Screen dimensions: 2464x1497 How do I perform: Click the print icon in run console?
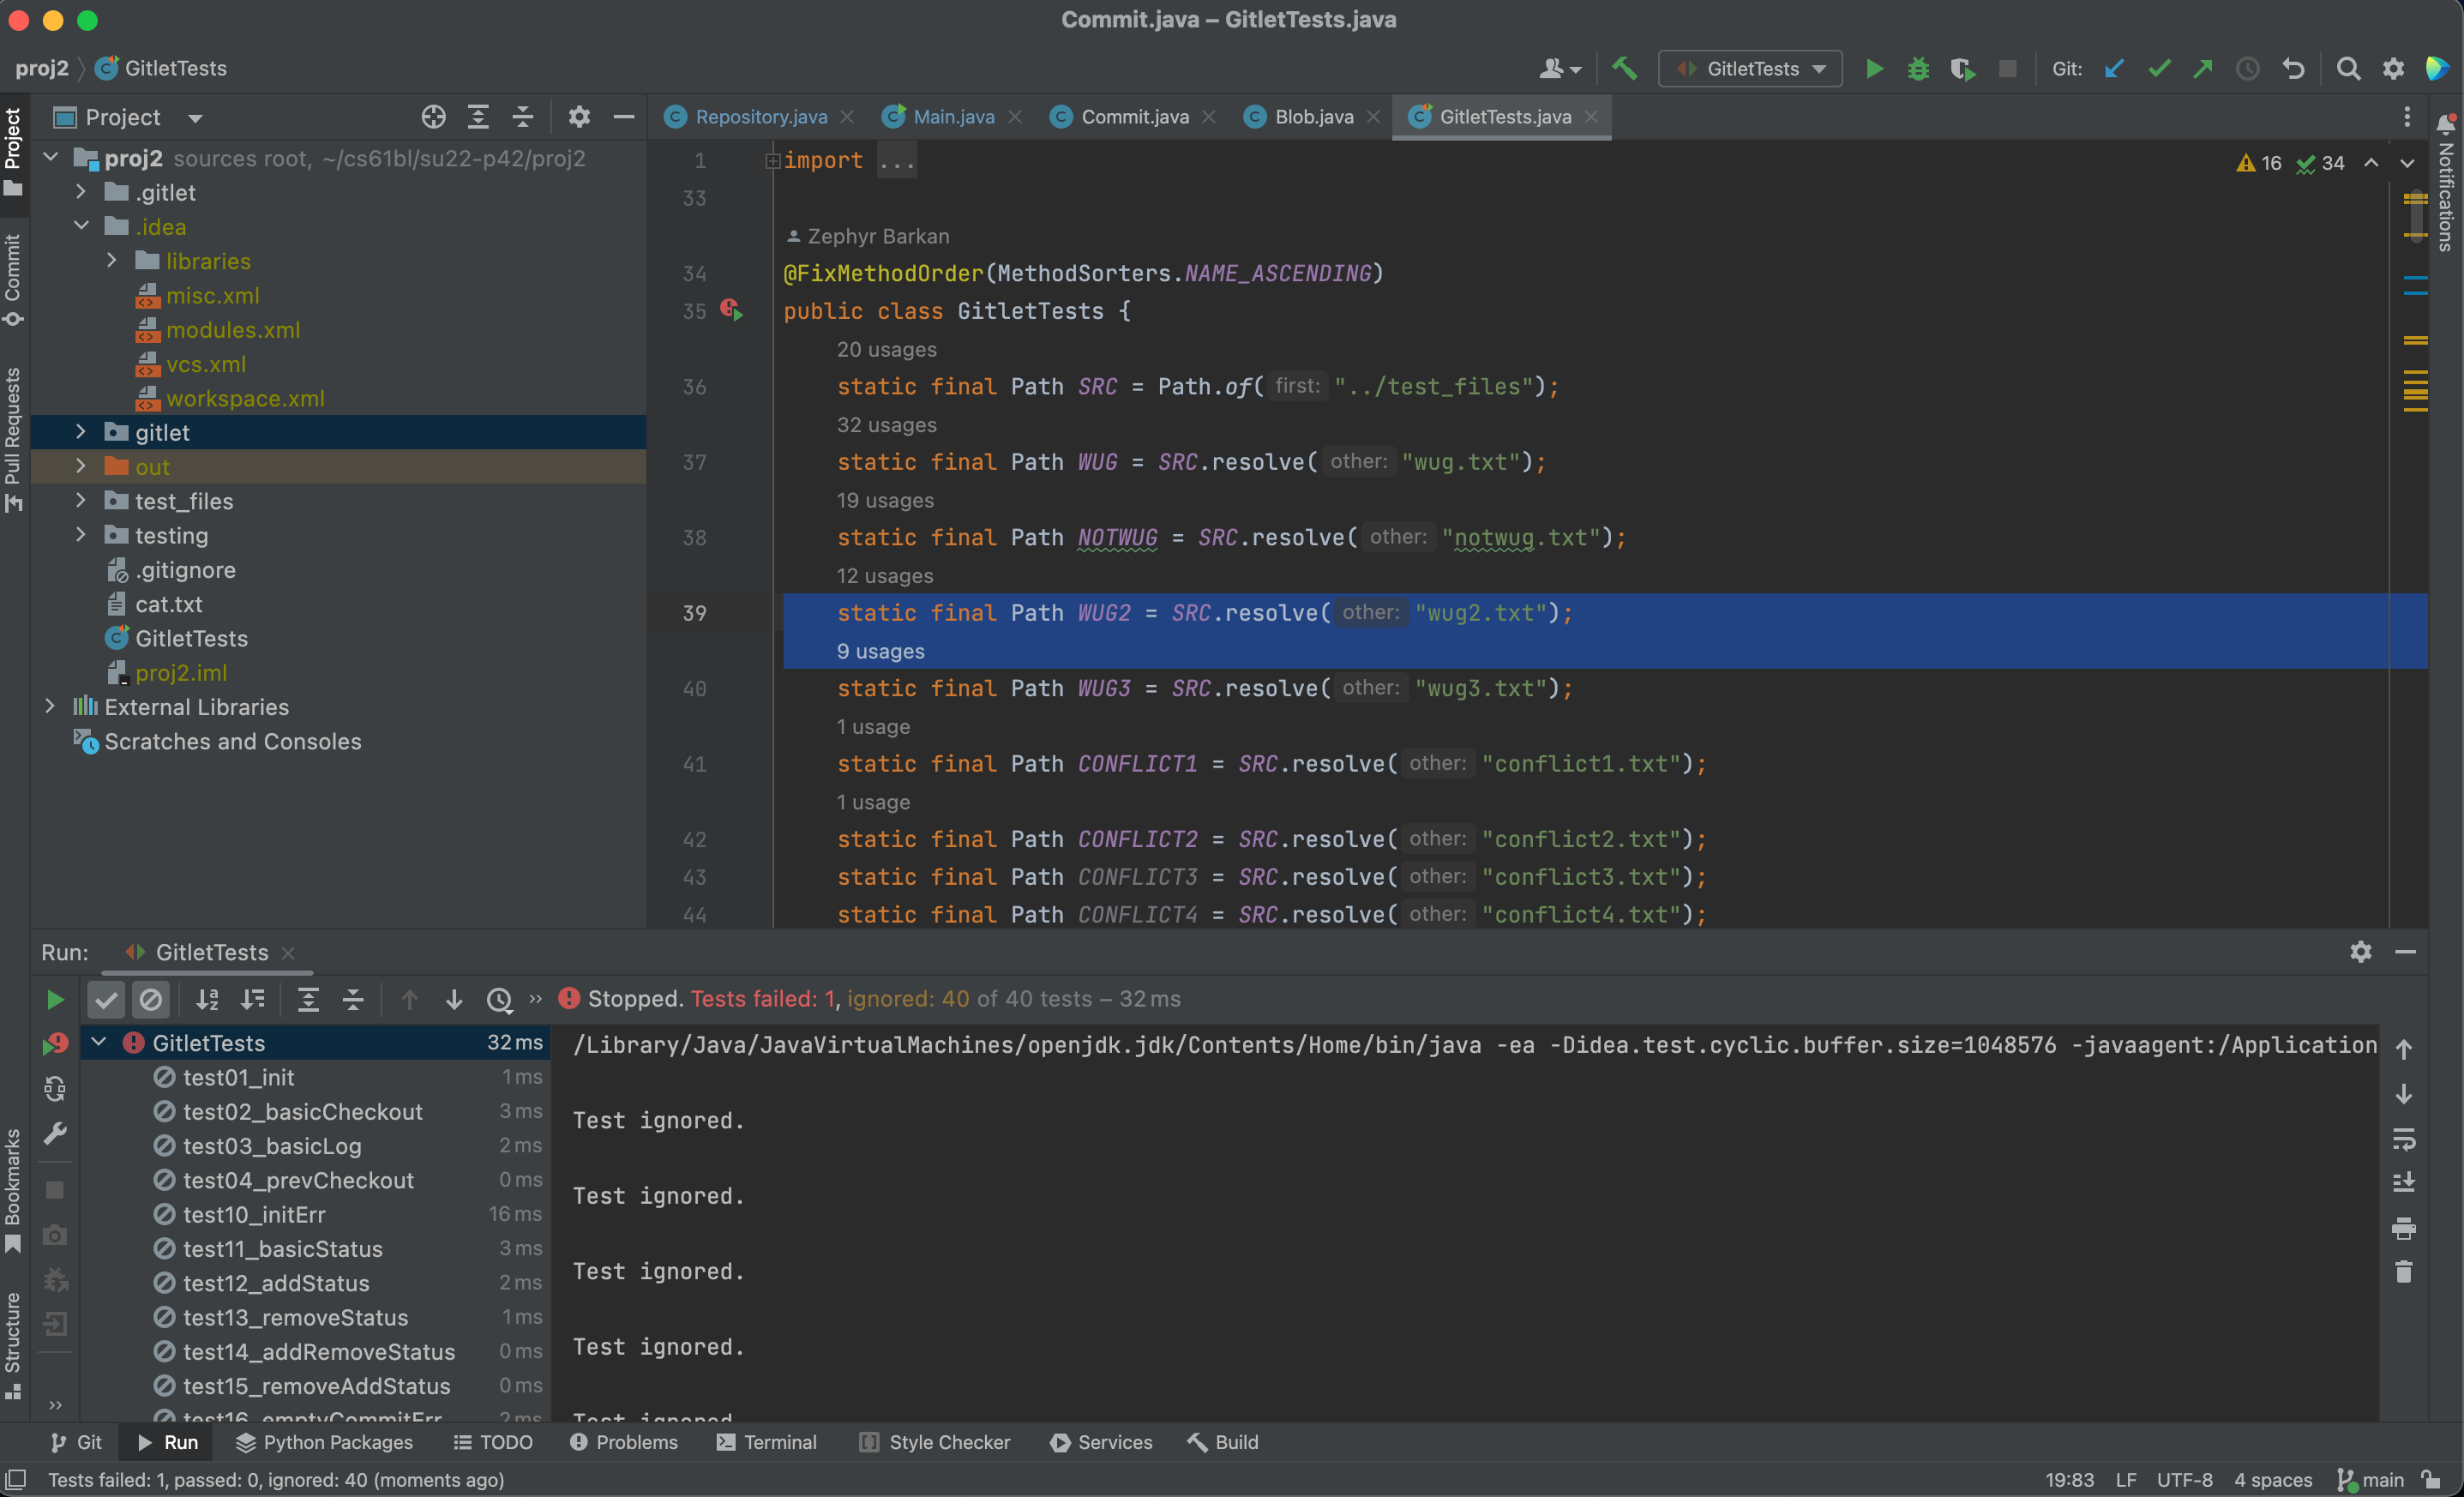click(2403, 1228)
